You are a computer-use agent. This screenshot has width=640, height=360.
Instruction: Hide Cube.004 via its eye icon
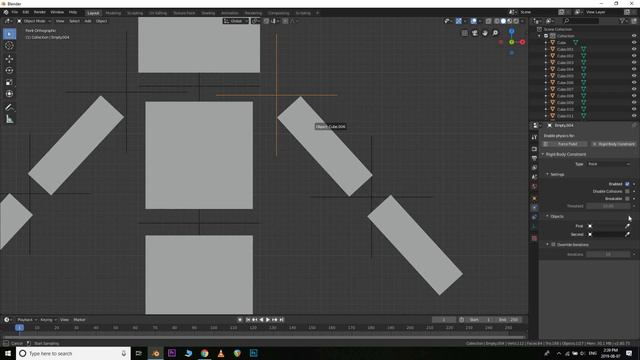point(634,69)
